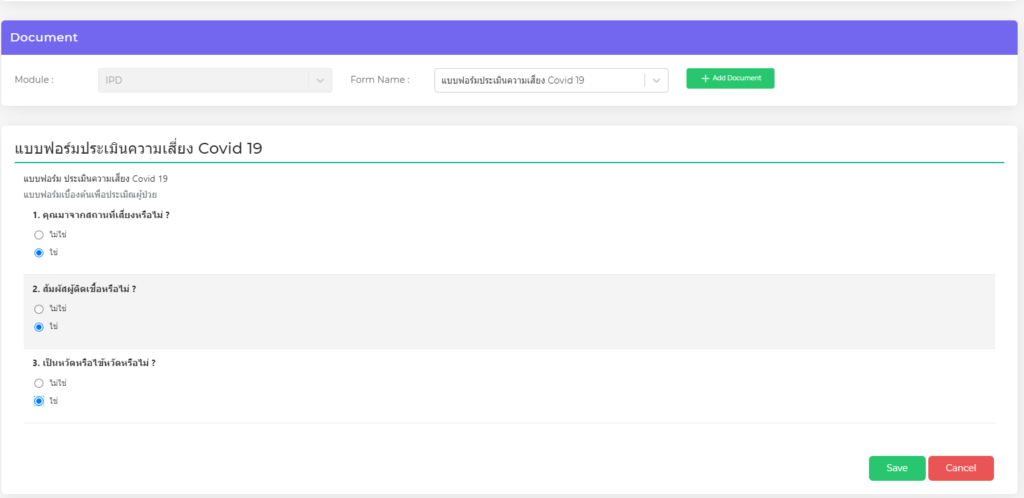Image resolution: width=1024 pixels, height=498 pixels.
Task: Click the plus icon on Add Document
Action: 705,78
